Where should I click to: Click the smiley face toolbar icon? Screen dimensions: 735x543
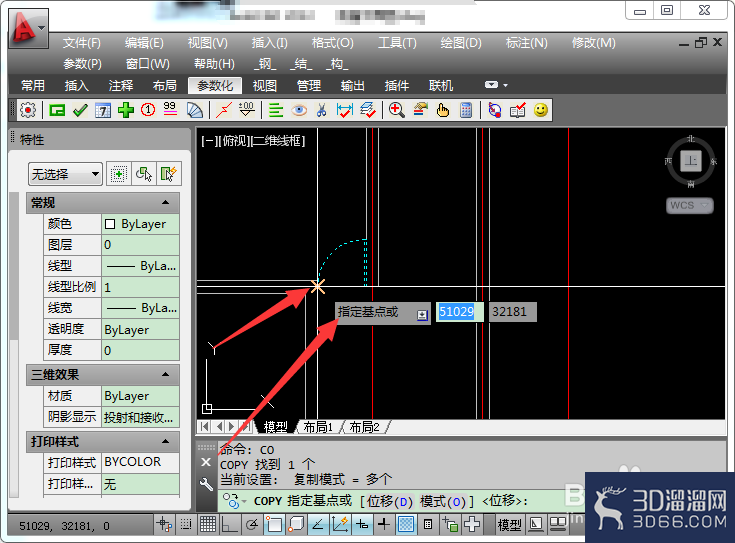click(541, 111)
